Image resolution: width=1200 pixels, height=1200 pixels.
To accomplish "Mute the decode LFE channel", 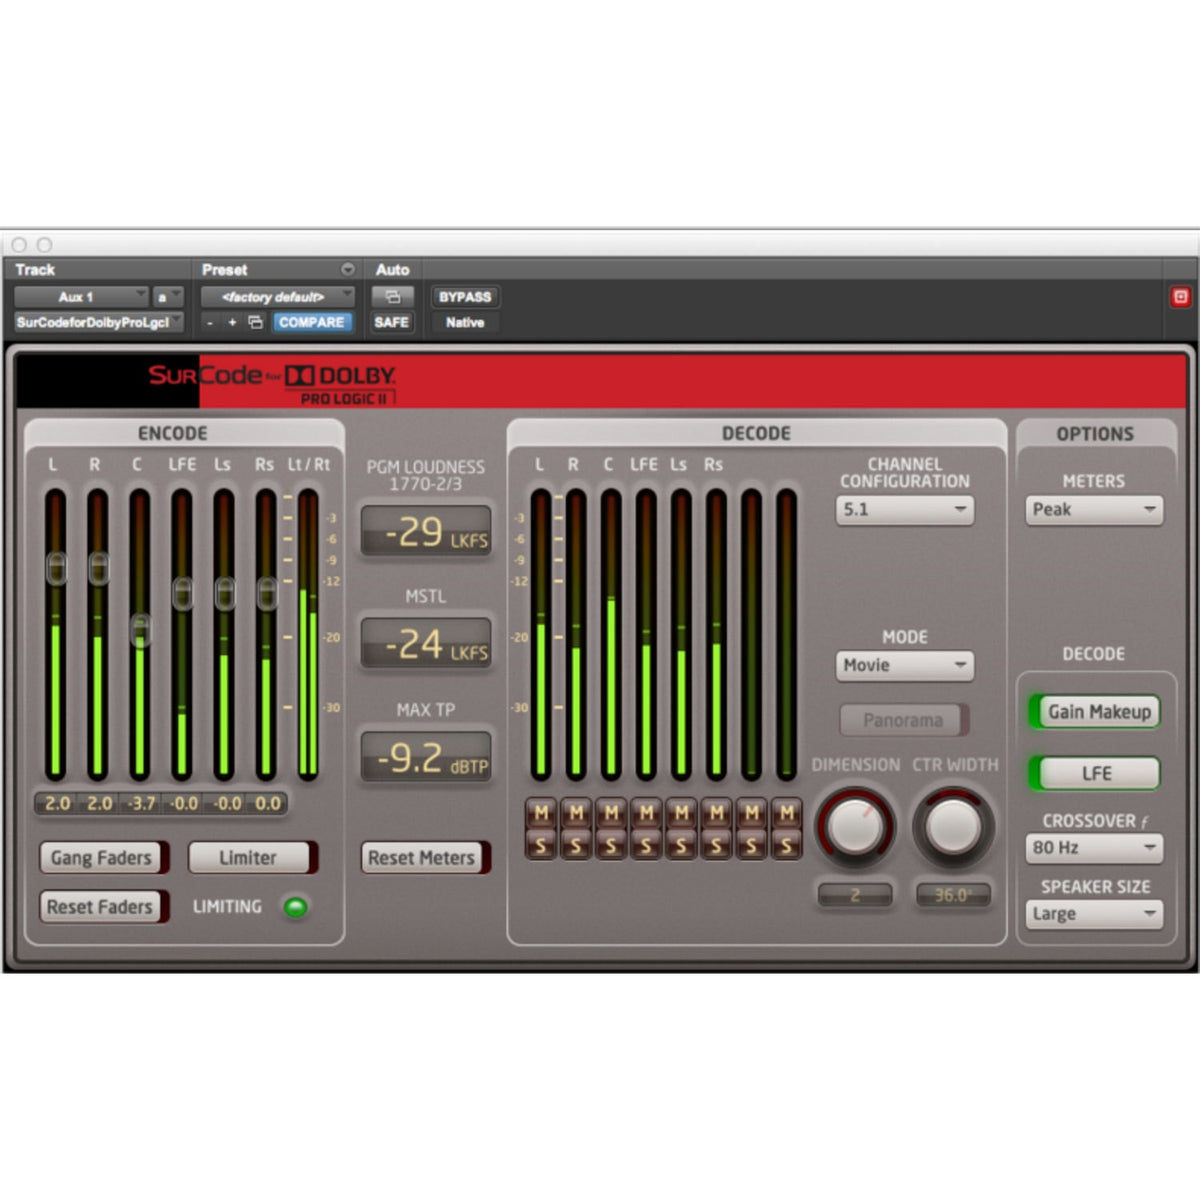I will tap(646, 813).
